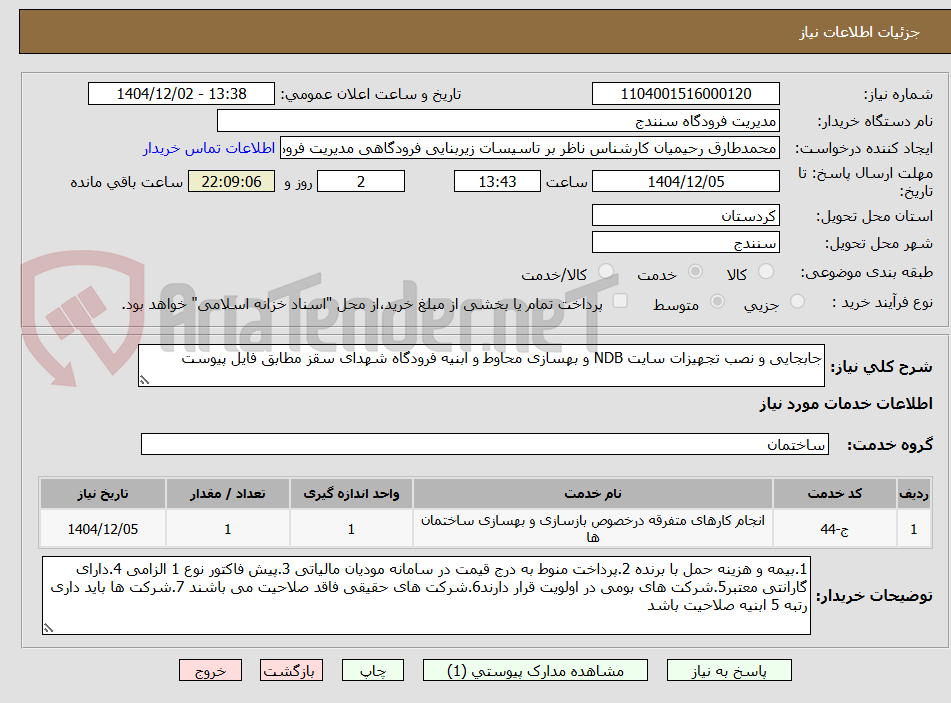Click the نوع فرآیند خرید label
This screenshot has height=703, width=951.
pos(882,302)
